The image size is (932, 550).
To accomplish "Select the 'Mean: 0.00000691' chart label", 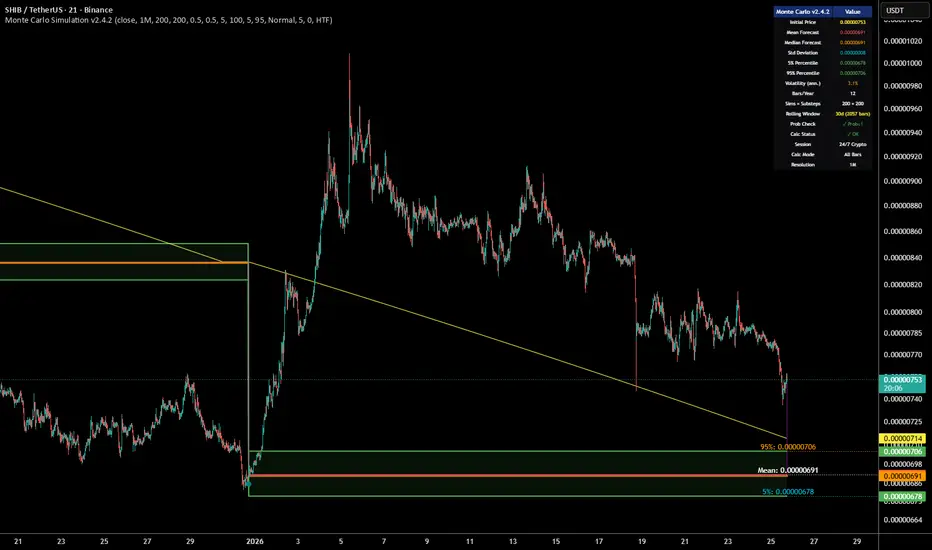I will point(788,470).
